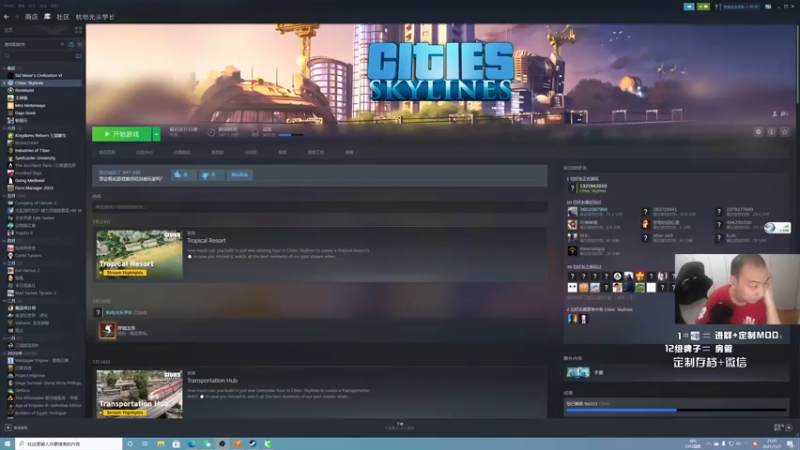Click the clock recent-sort icon in library

[x=71, y=44]
